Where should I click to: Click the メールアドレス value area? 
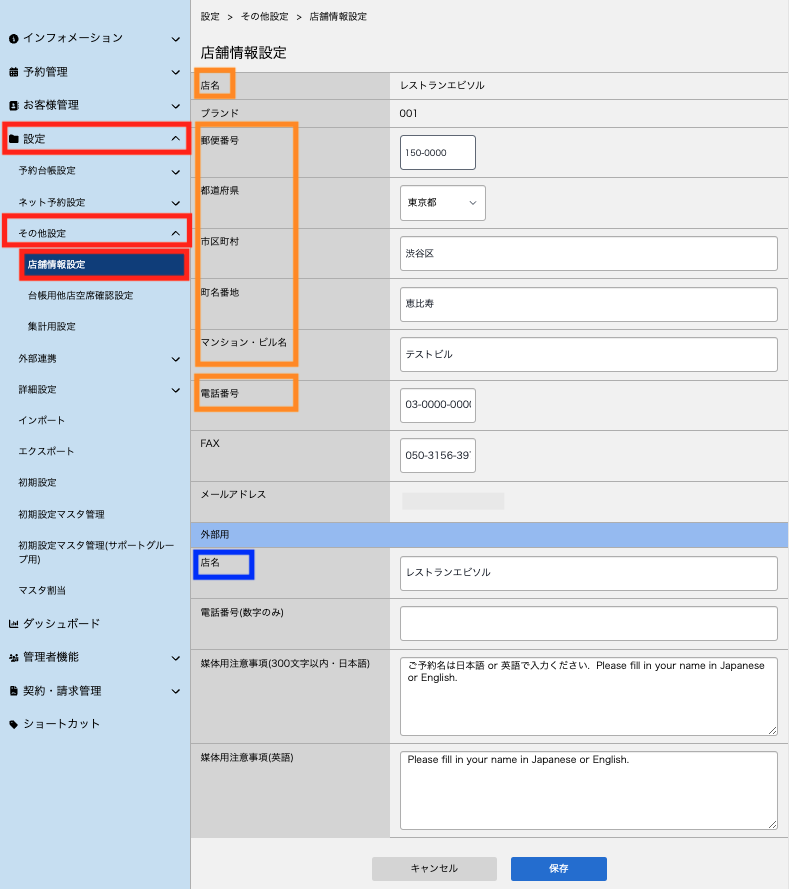pyautogui.click(x=453, y=501)
